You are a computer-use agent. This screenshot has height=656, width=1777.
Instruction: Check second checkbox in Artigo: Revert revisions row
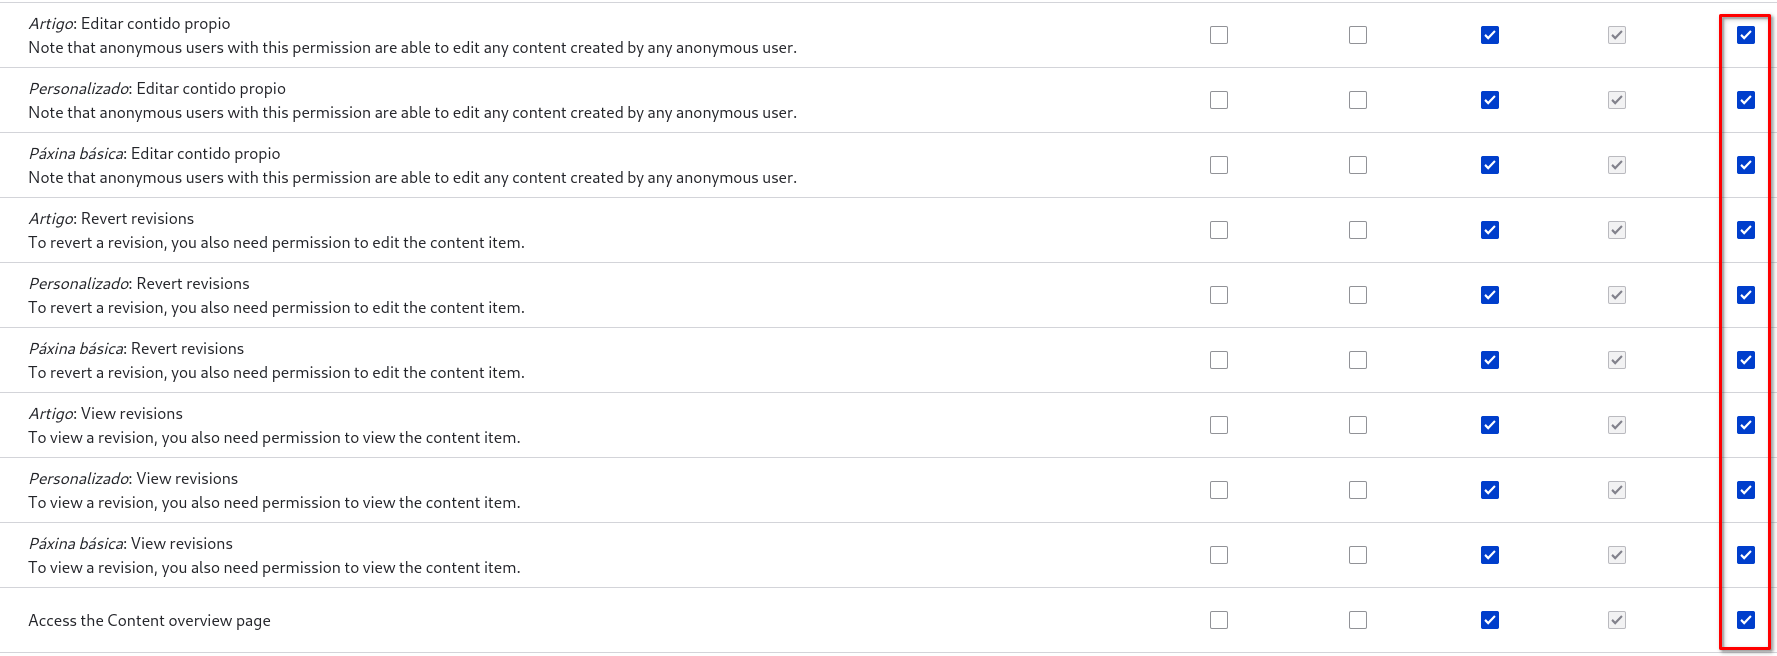click(x=1358, y=230)
